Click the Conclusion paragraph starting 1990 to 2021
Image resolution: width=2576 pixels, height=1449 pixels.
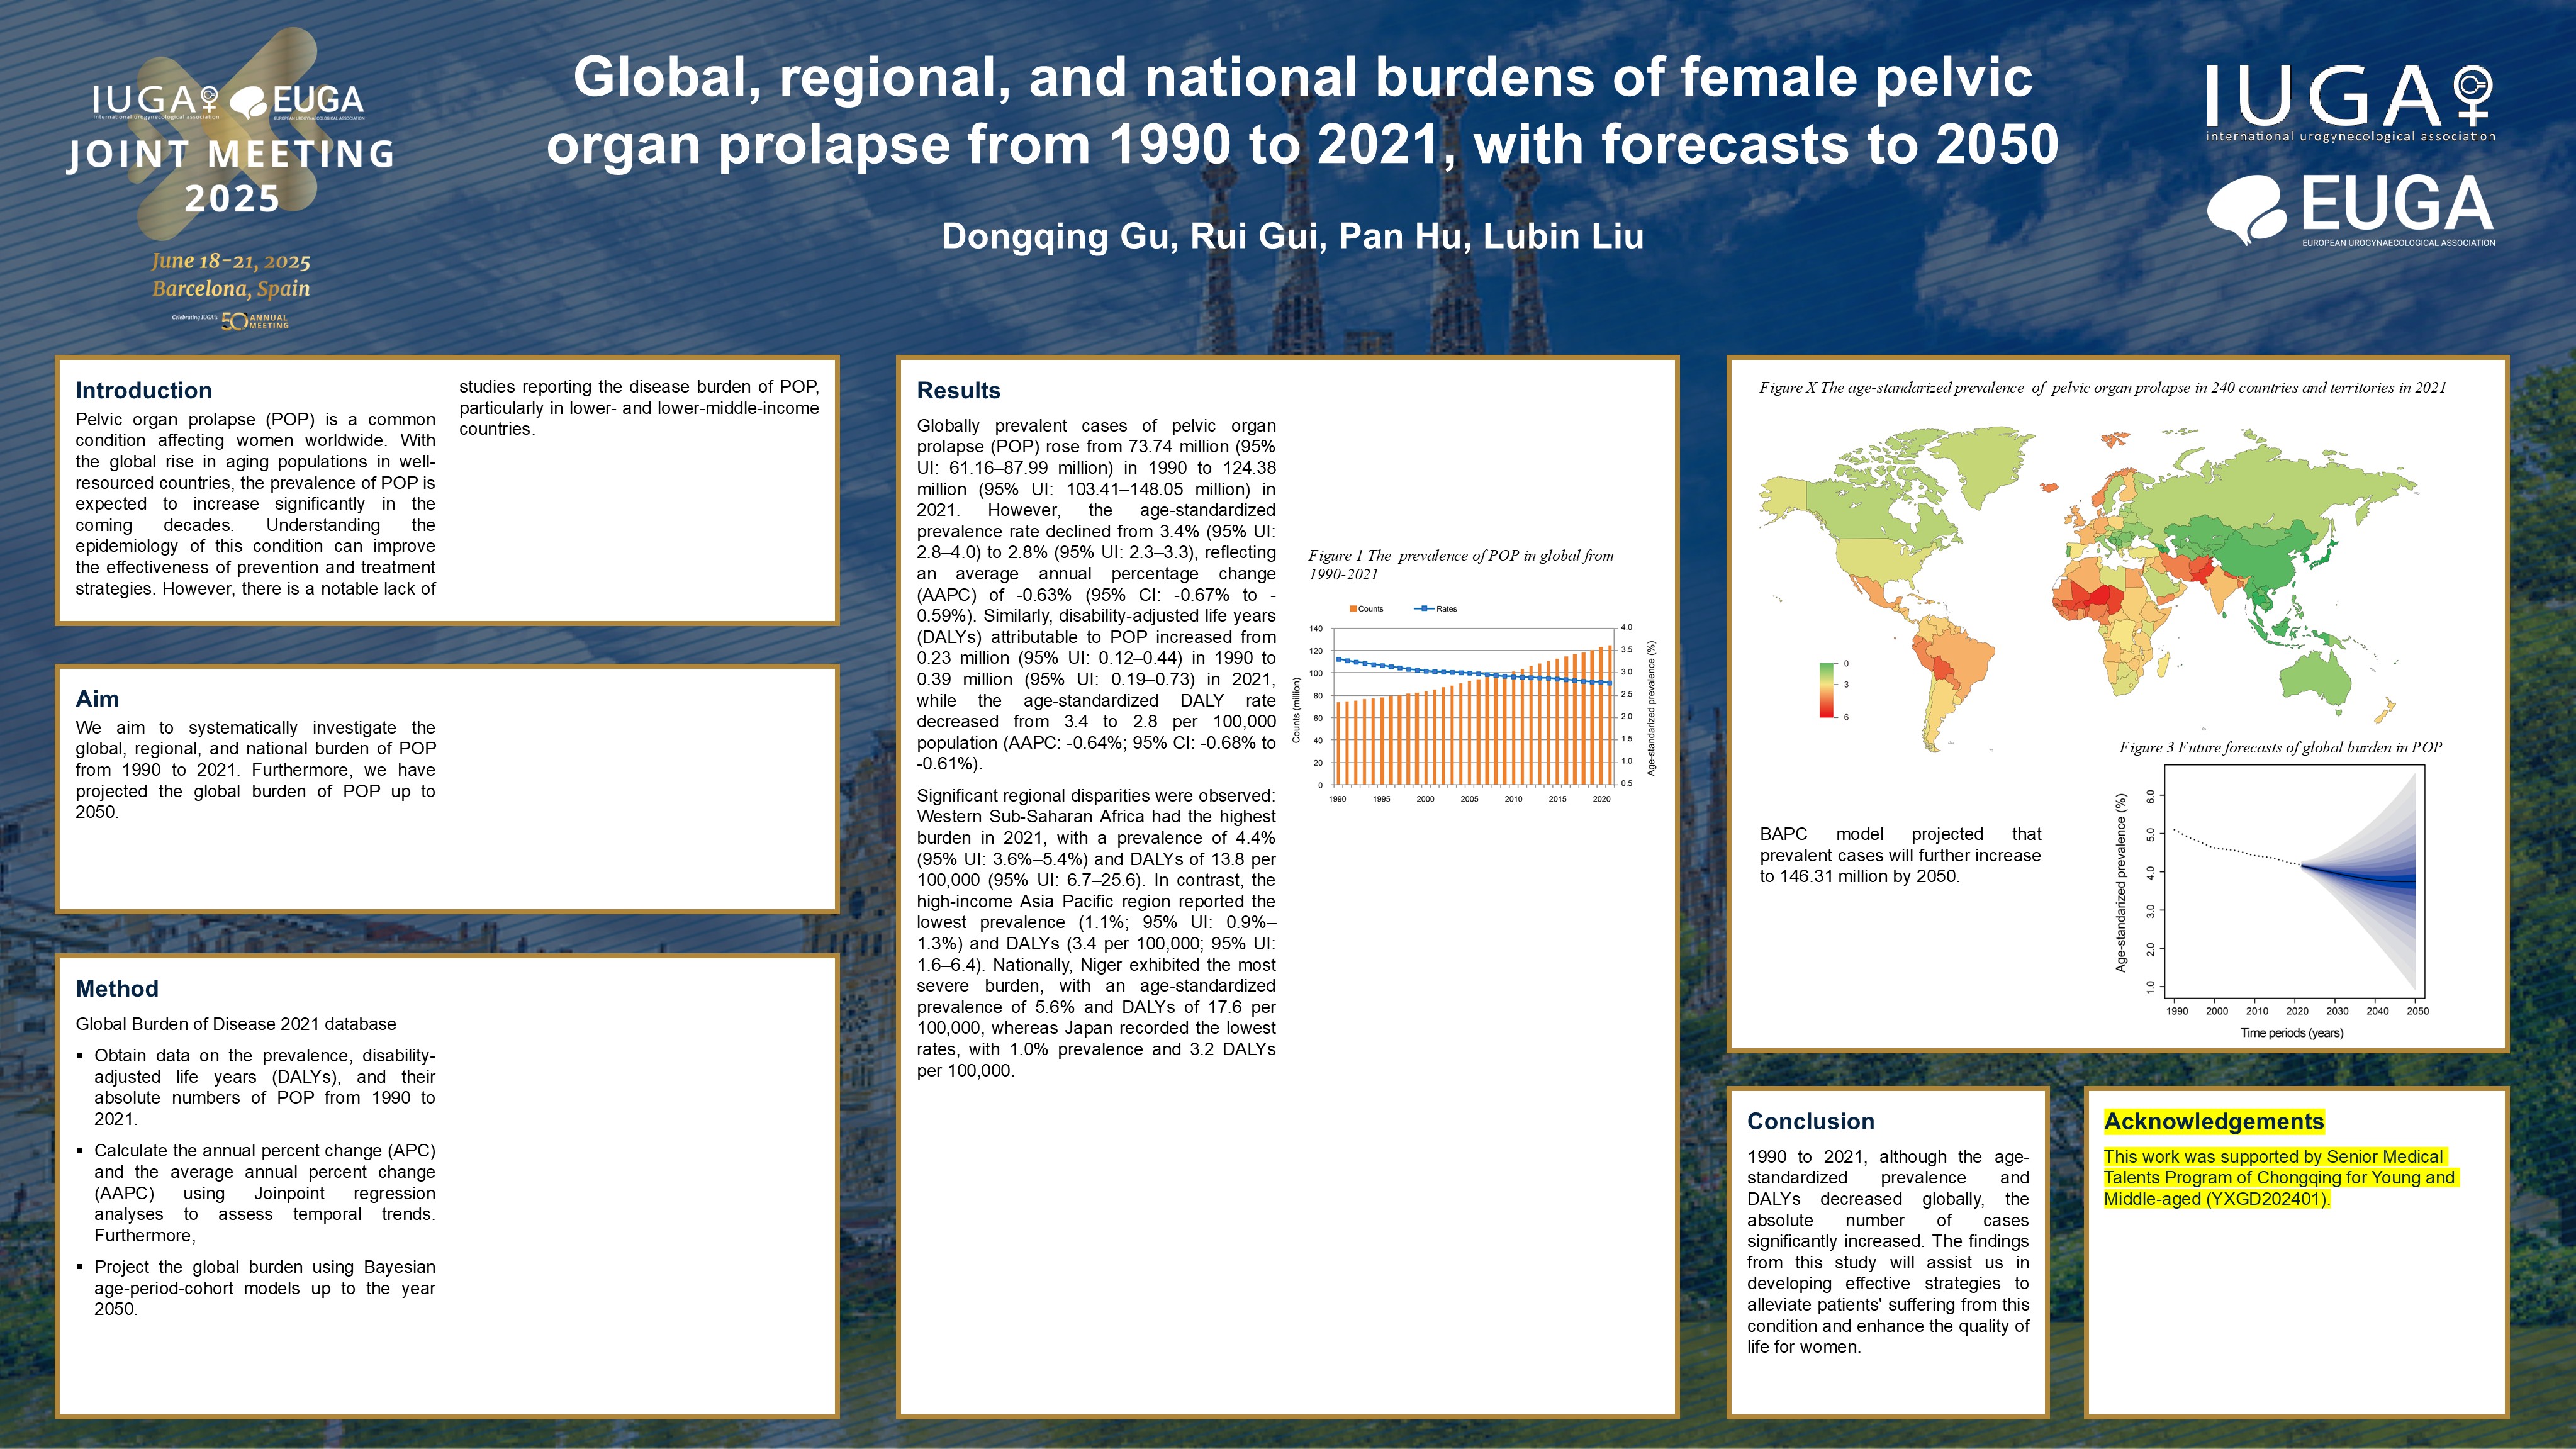point(1888,1252)
